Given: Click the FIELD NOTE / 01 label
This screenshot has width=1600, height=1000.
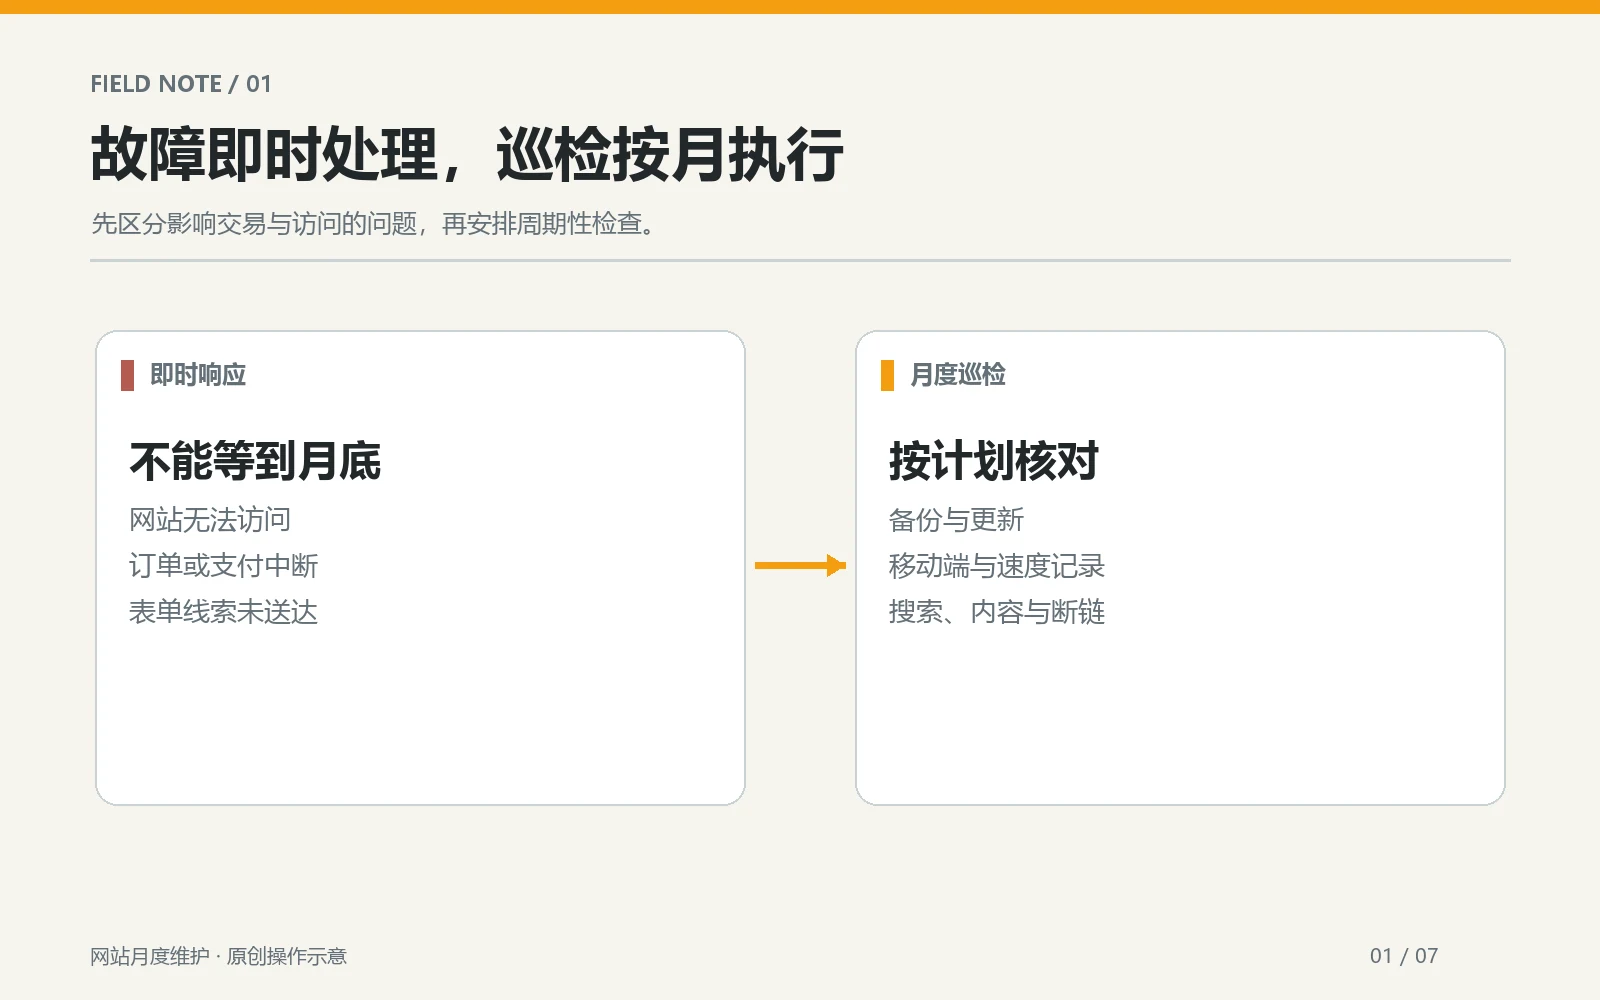Looking at the screenshot, I should click(x=181, y=84).
